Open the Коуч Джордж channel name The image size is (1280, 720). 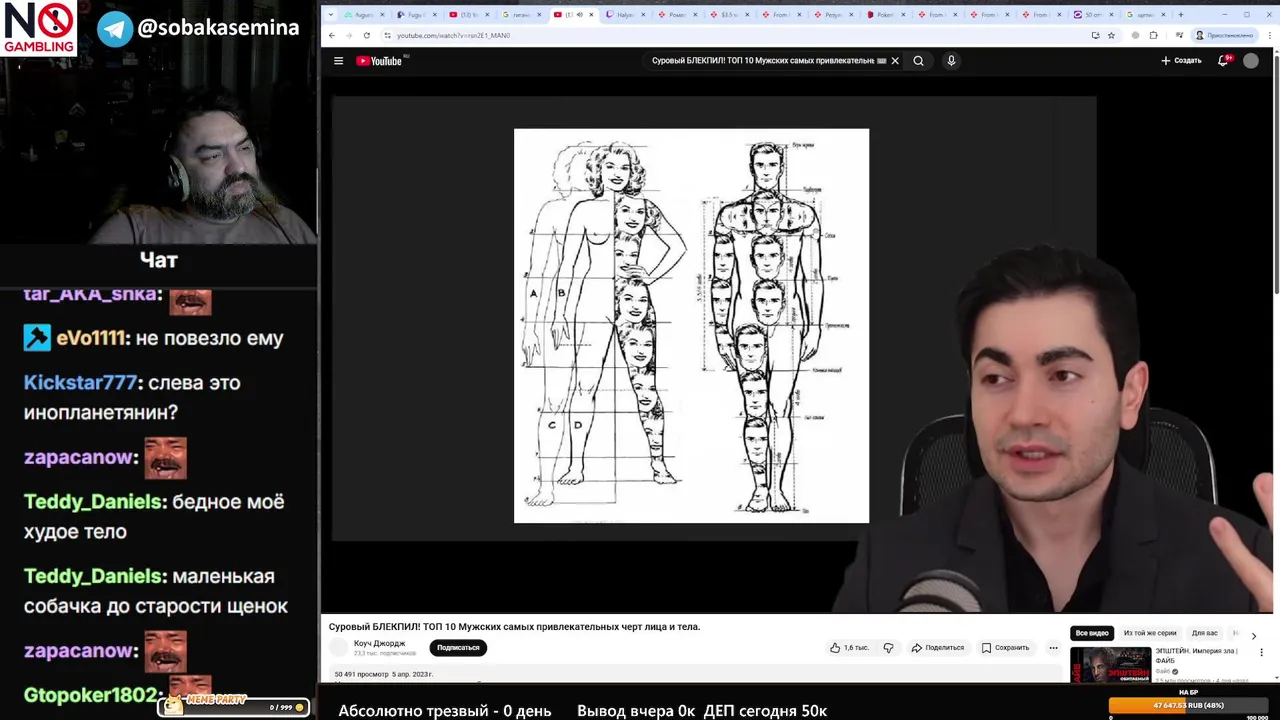[380, 644]
